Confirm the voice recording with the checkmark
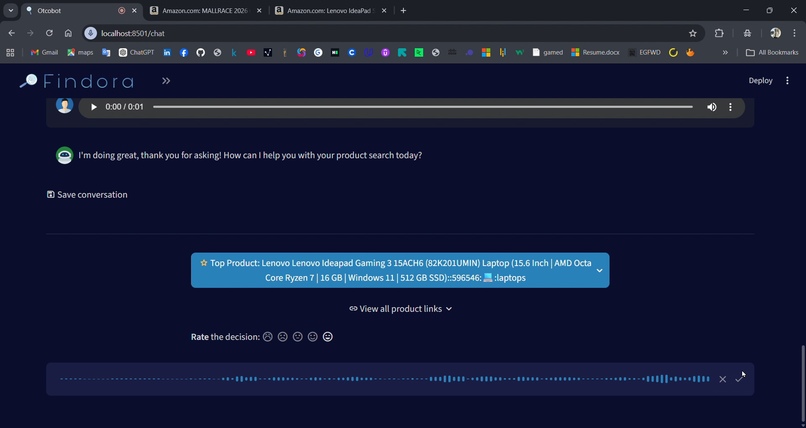The height and width of the screenshot is (428, 806). pos(739,379)
